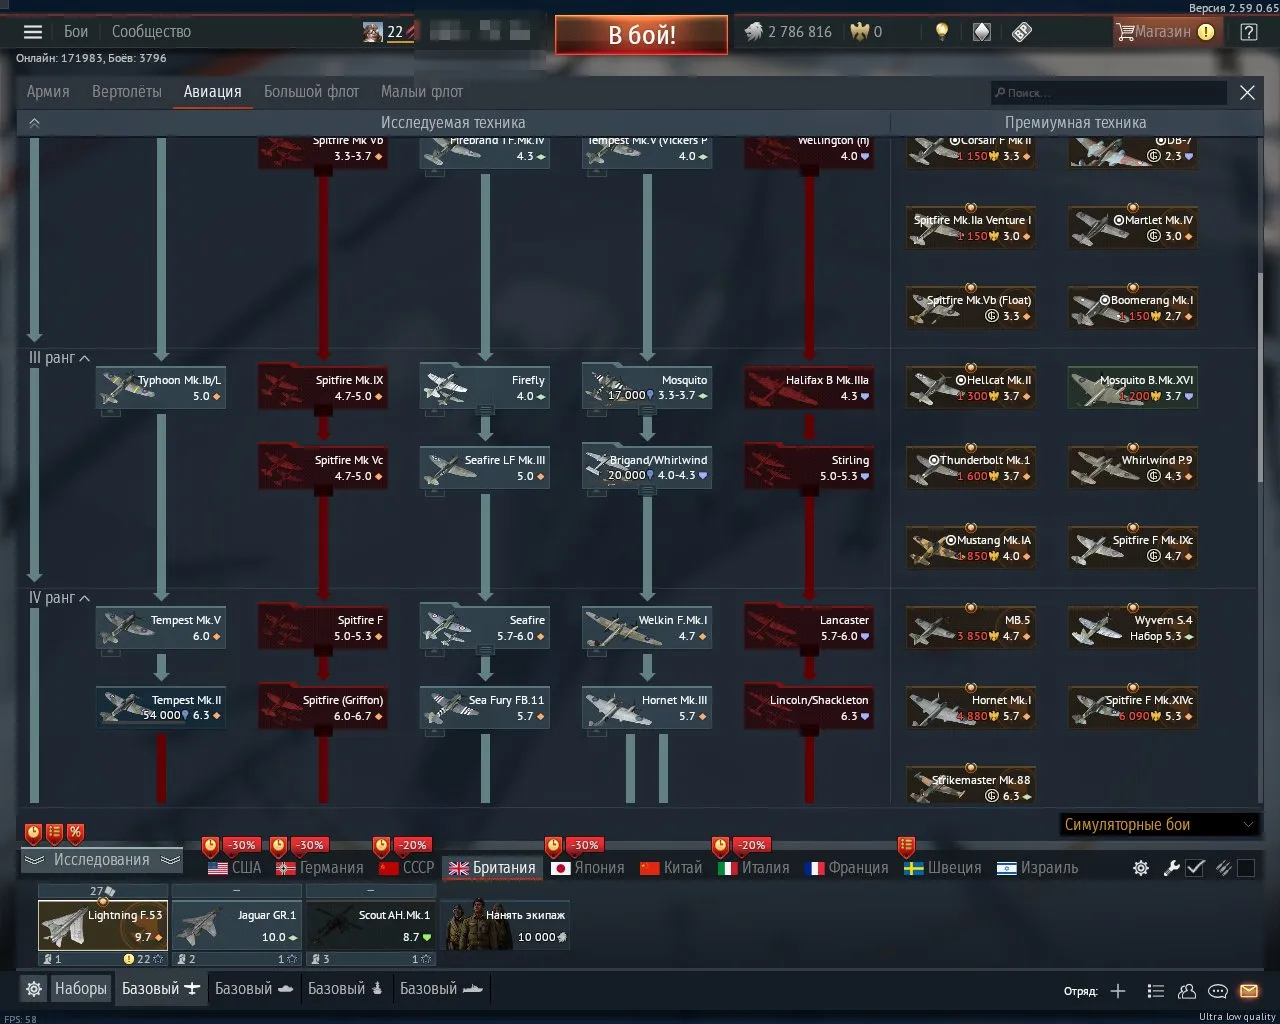Switch to the Армия tab
This screenshot has width=1280, height=1024.
[x=48, y=91]
